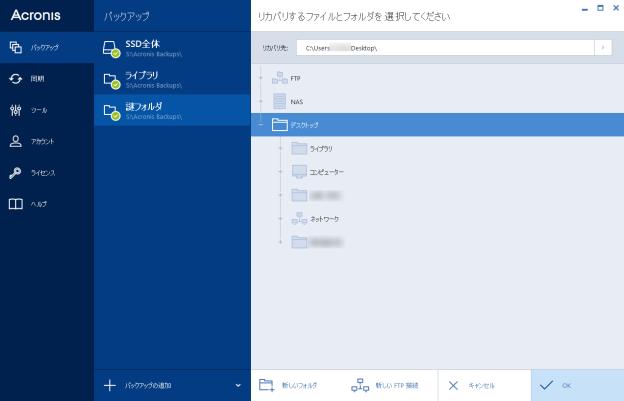Click the Acronis logo
624x401 pixels.
tap(36, 15)
